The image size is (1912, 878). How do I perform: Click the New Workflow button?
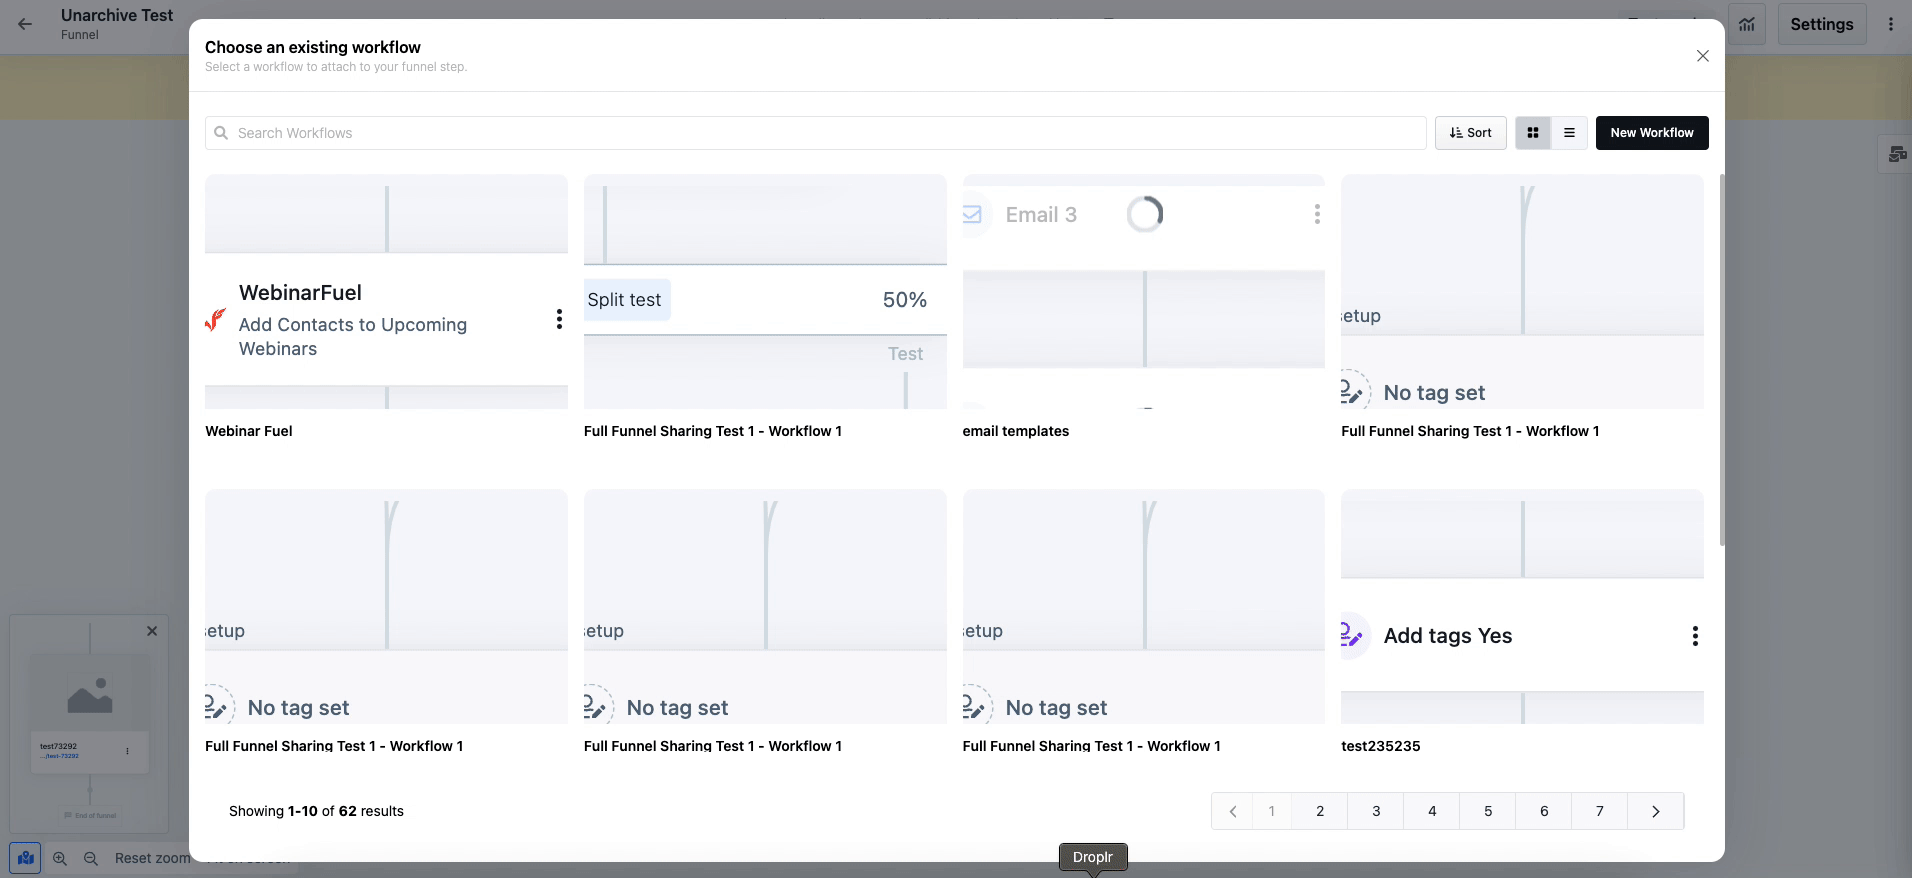click(x=1651, y=133)
